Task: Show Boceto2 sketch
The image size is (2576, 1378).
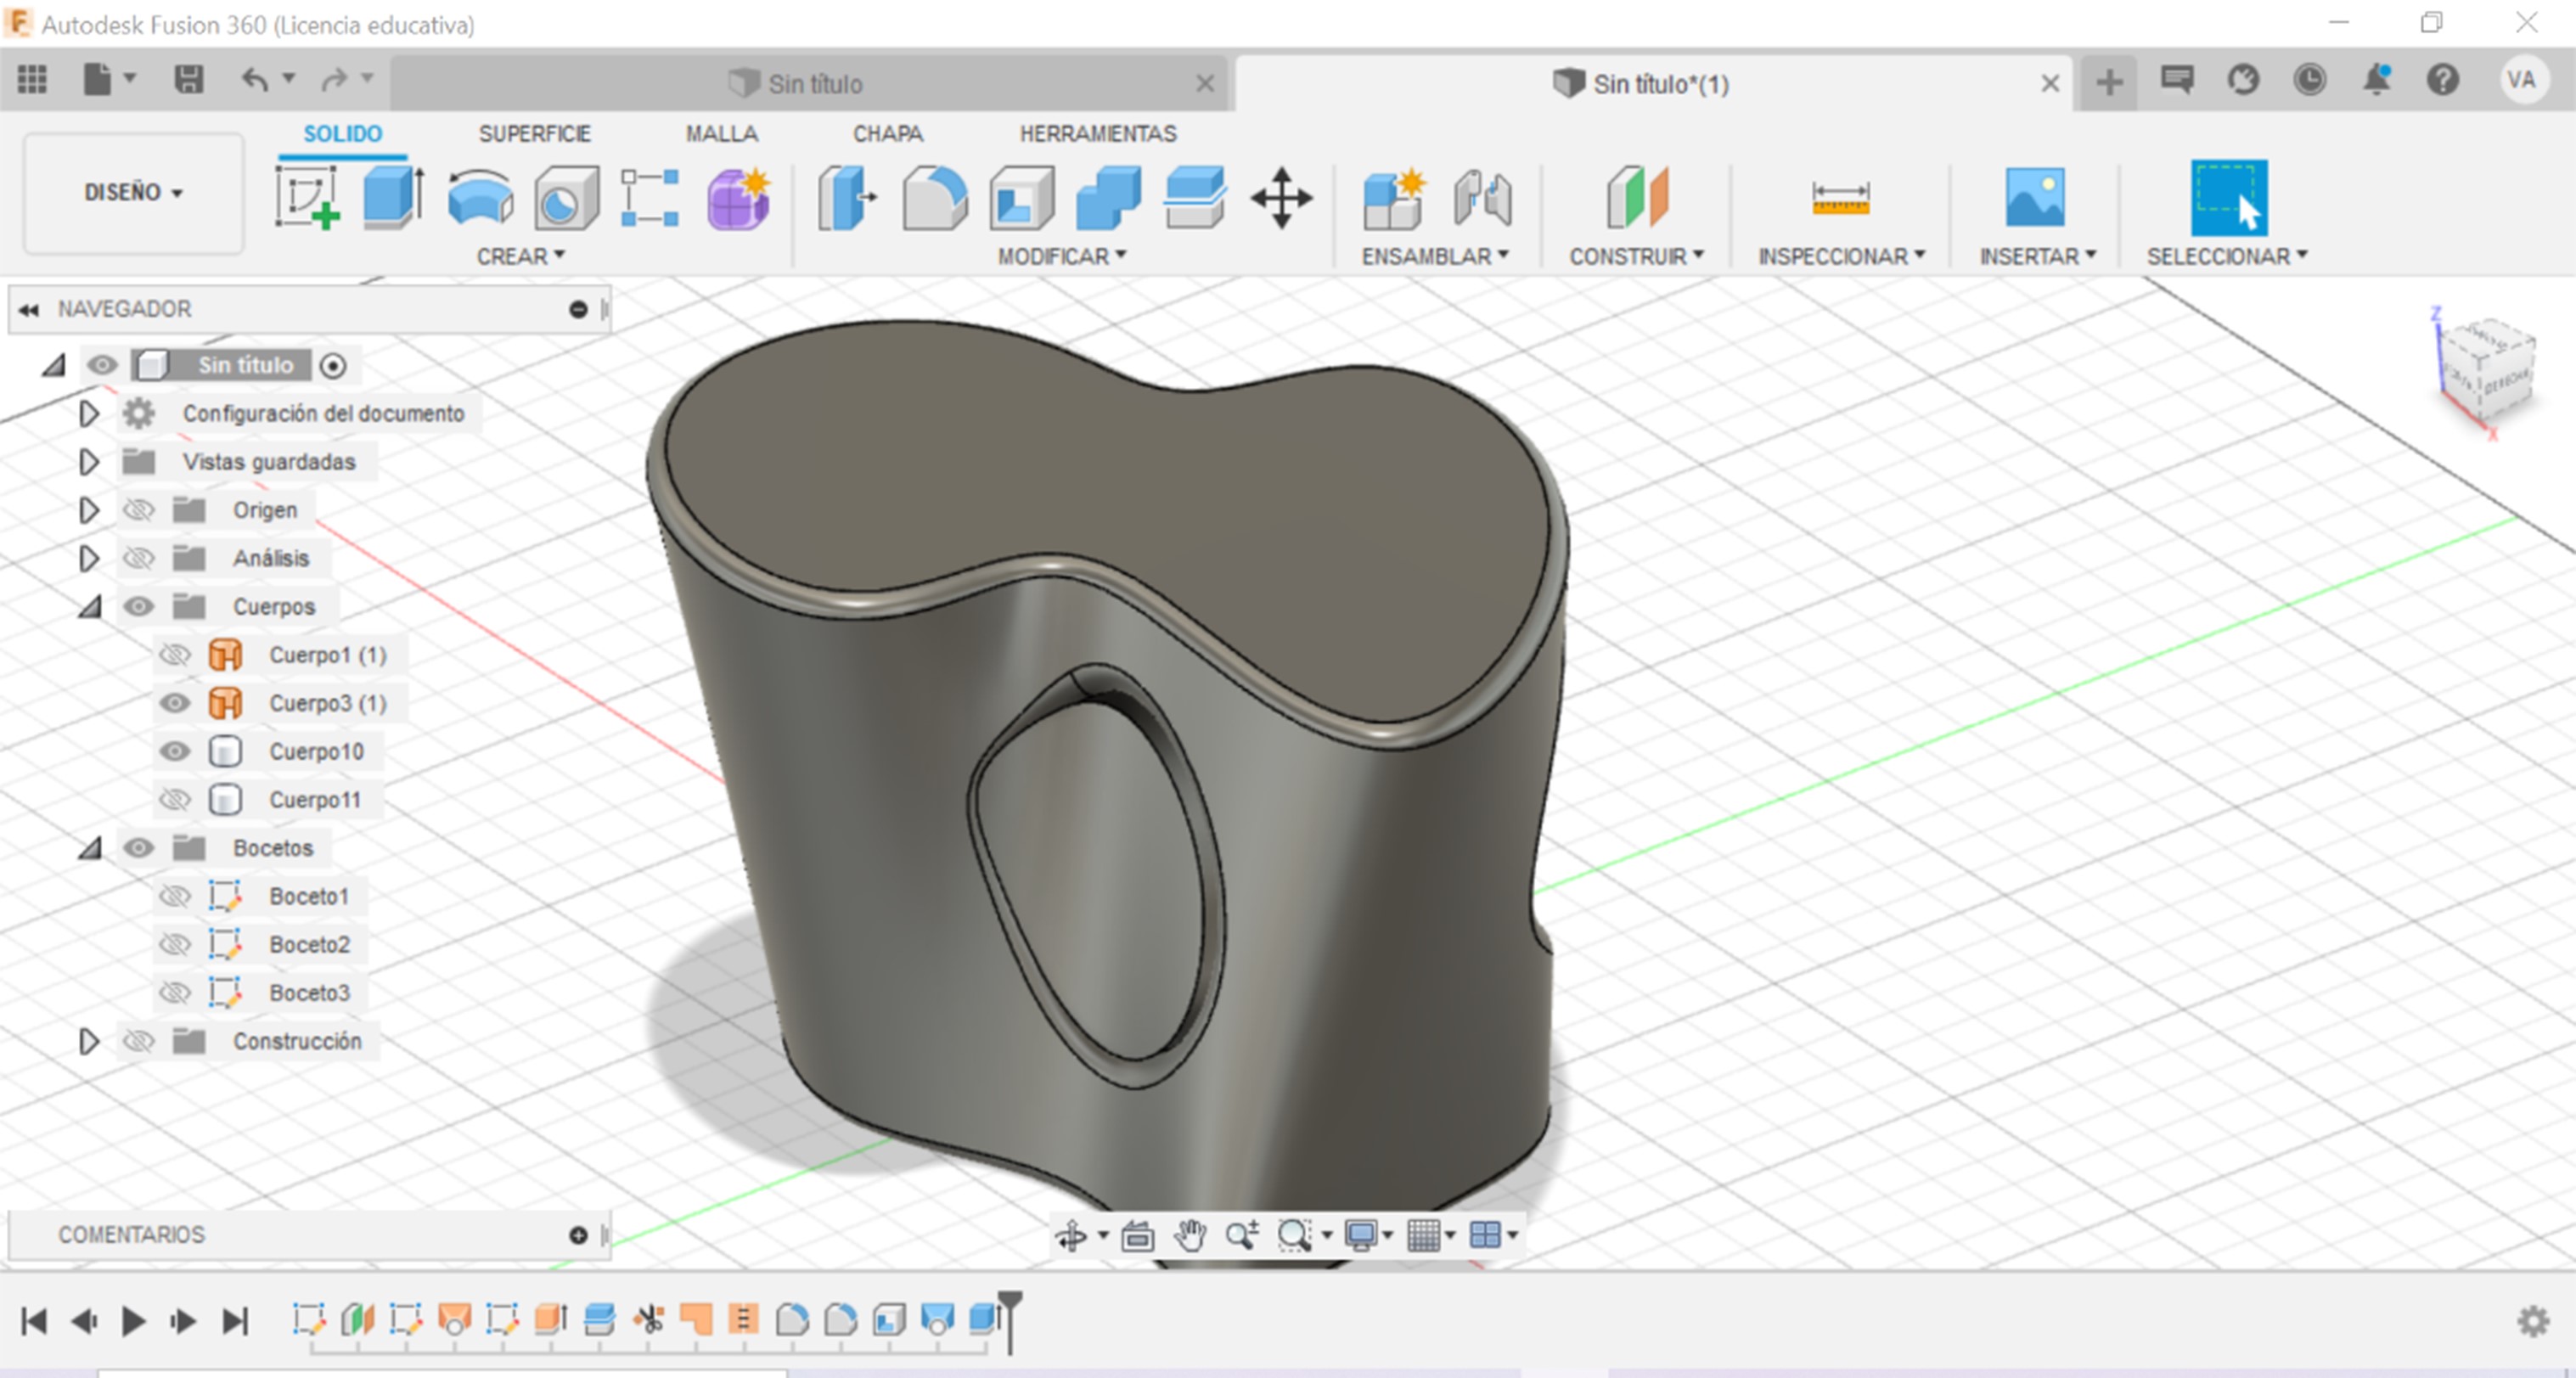Action: [175, 944]
